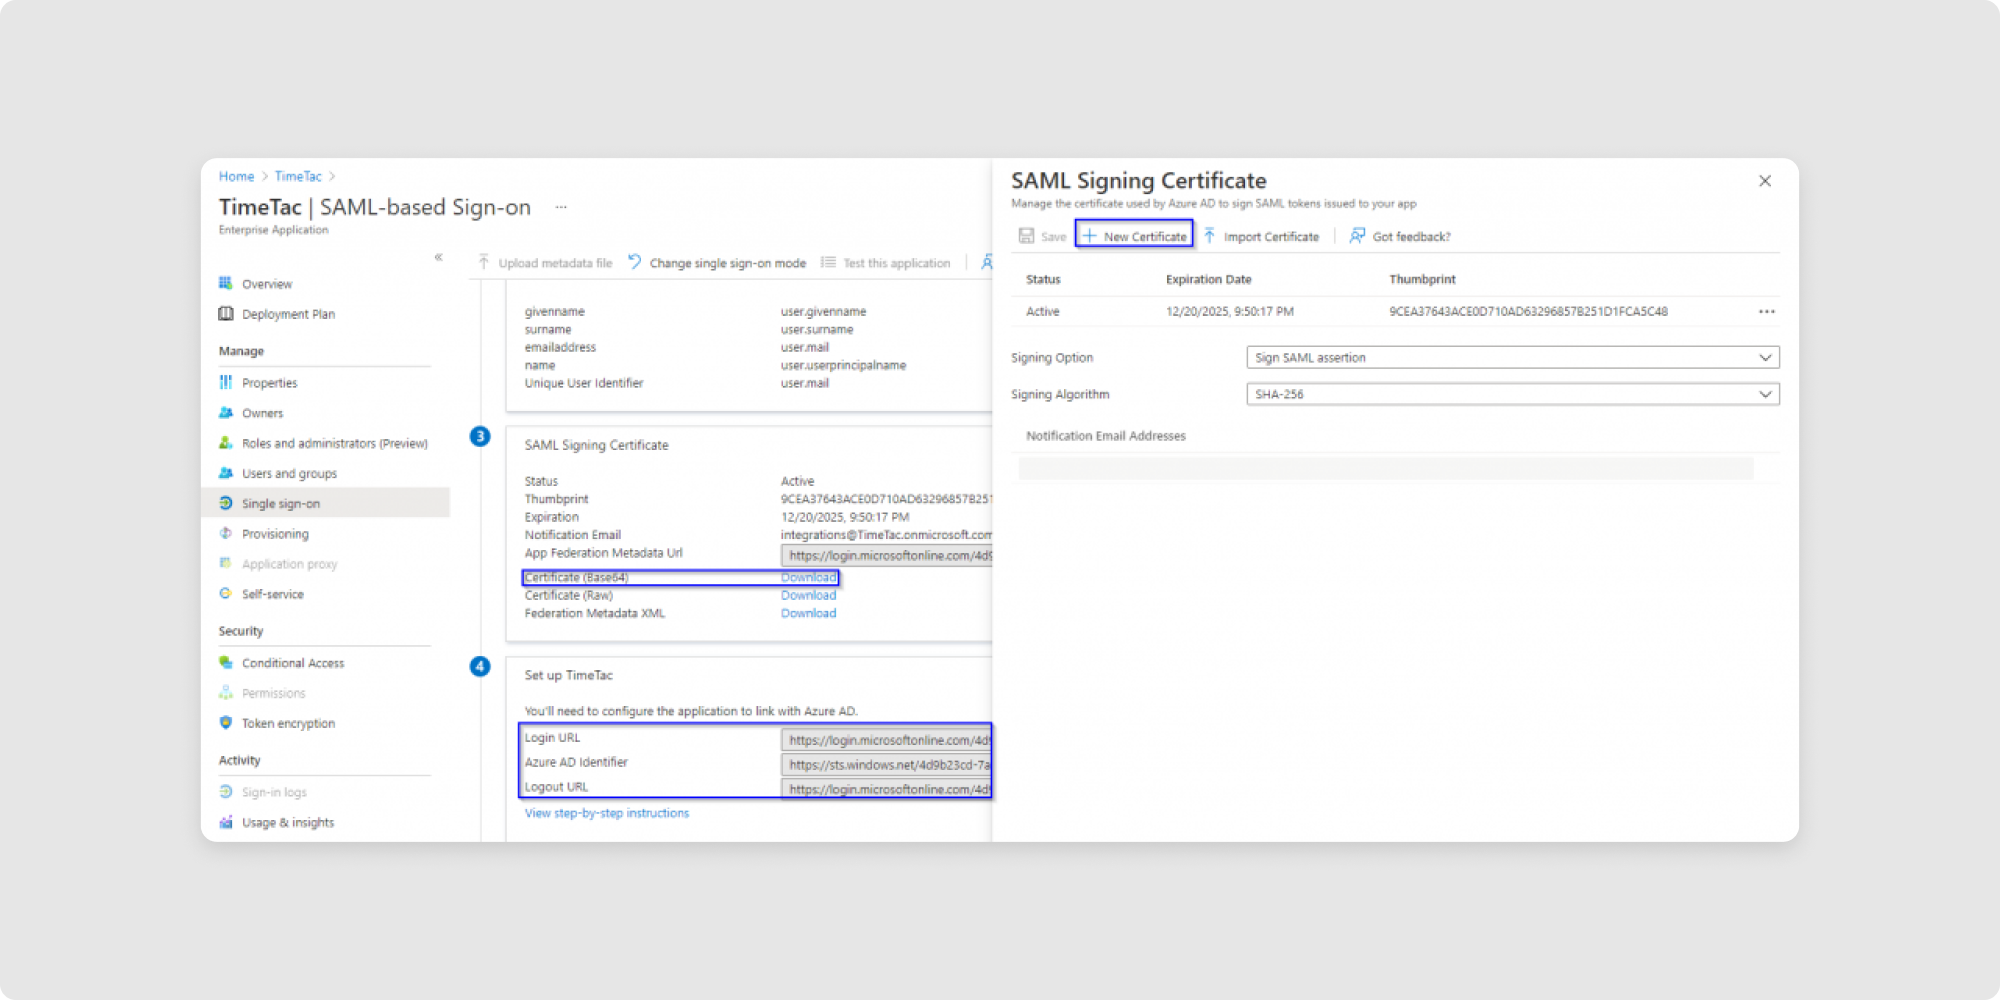Click Token encryption shield icon

[x=226, y=723]
